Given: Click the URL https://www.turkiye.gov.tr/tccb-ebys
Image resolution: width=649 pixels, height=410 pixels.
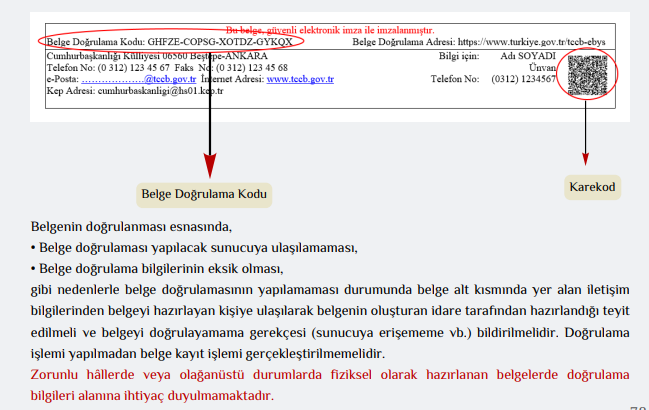Looking at the screenshot, I should pyautogui.click(x=531, y=42).
